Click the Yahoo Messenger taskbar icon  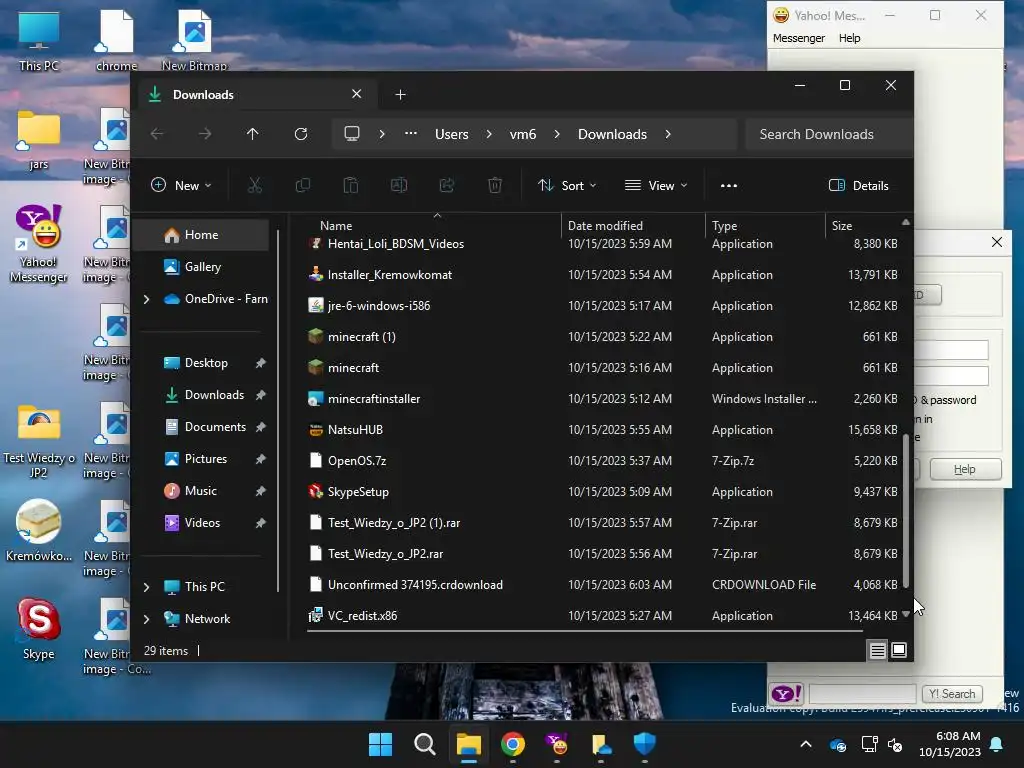point(556,744)
